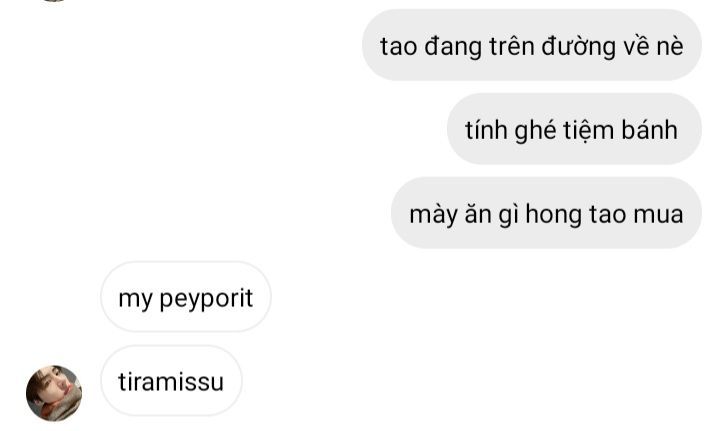Screen dimensions: 720x431
Task: Select the 'tao đang trên đường về nè' message
Action: [x=532, y=45]
